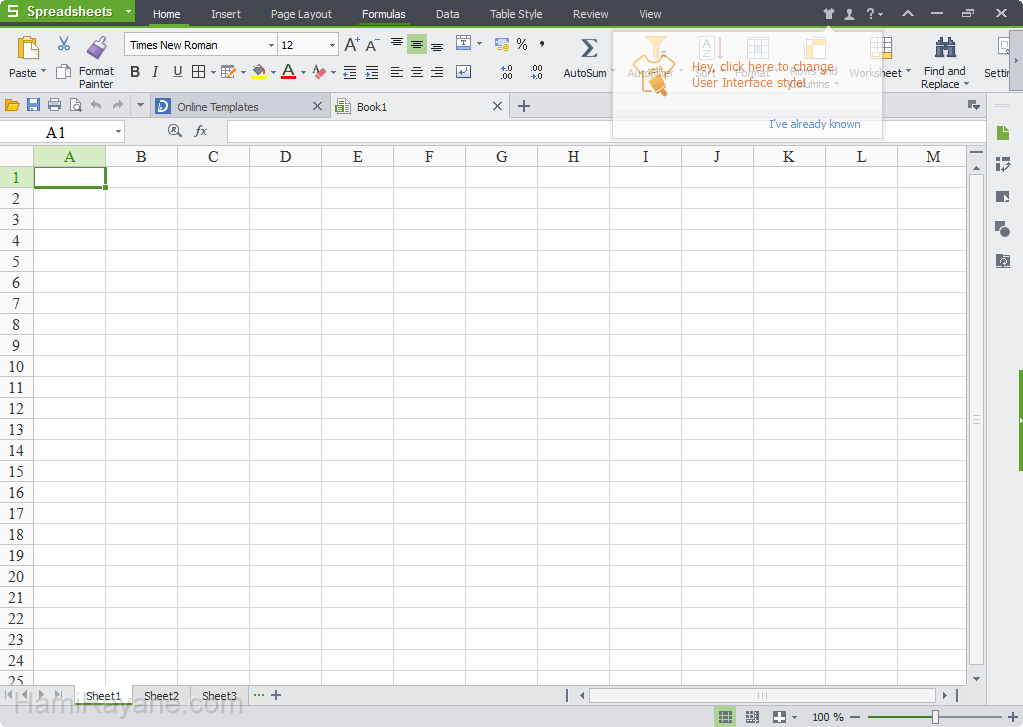Click the "I've already known" link
This screenshot has width=1023, height=727.
814,124
